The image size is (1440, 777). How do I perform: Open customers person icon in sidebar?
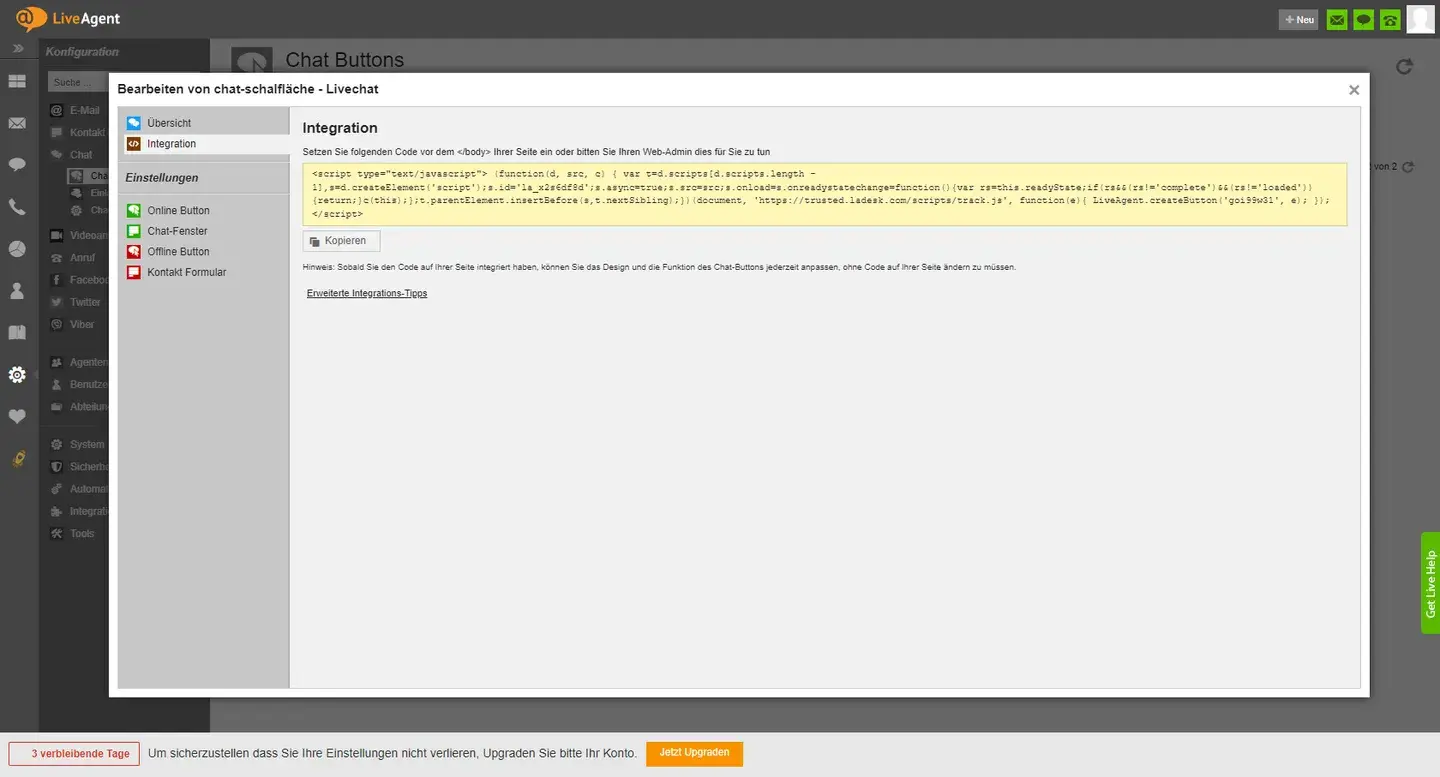click(17, 291)
